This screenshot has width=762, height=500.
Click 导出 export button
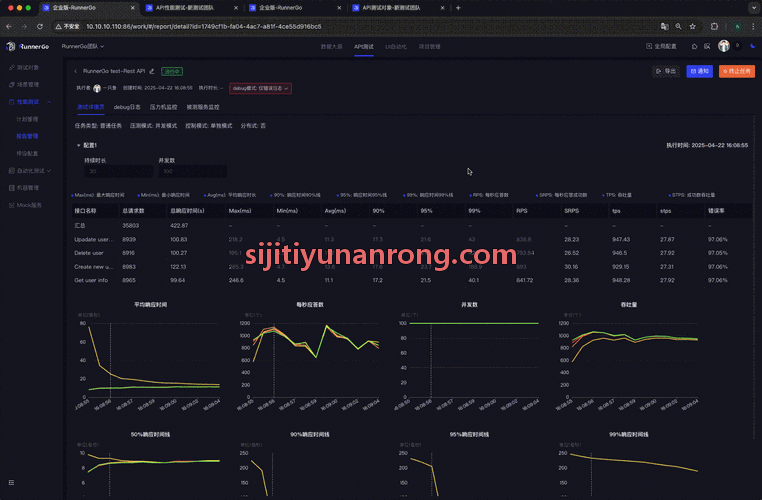tap(666, 71)
